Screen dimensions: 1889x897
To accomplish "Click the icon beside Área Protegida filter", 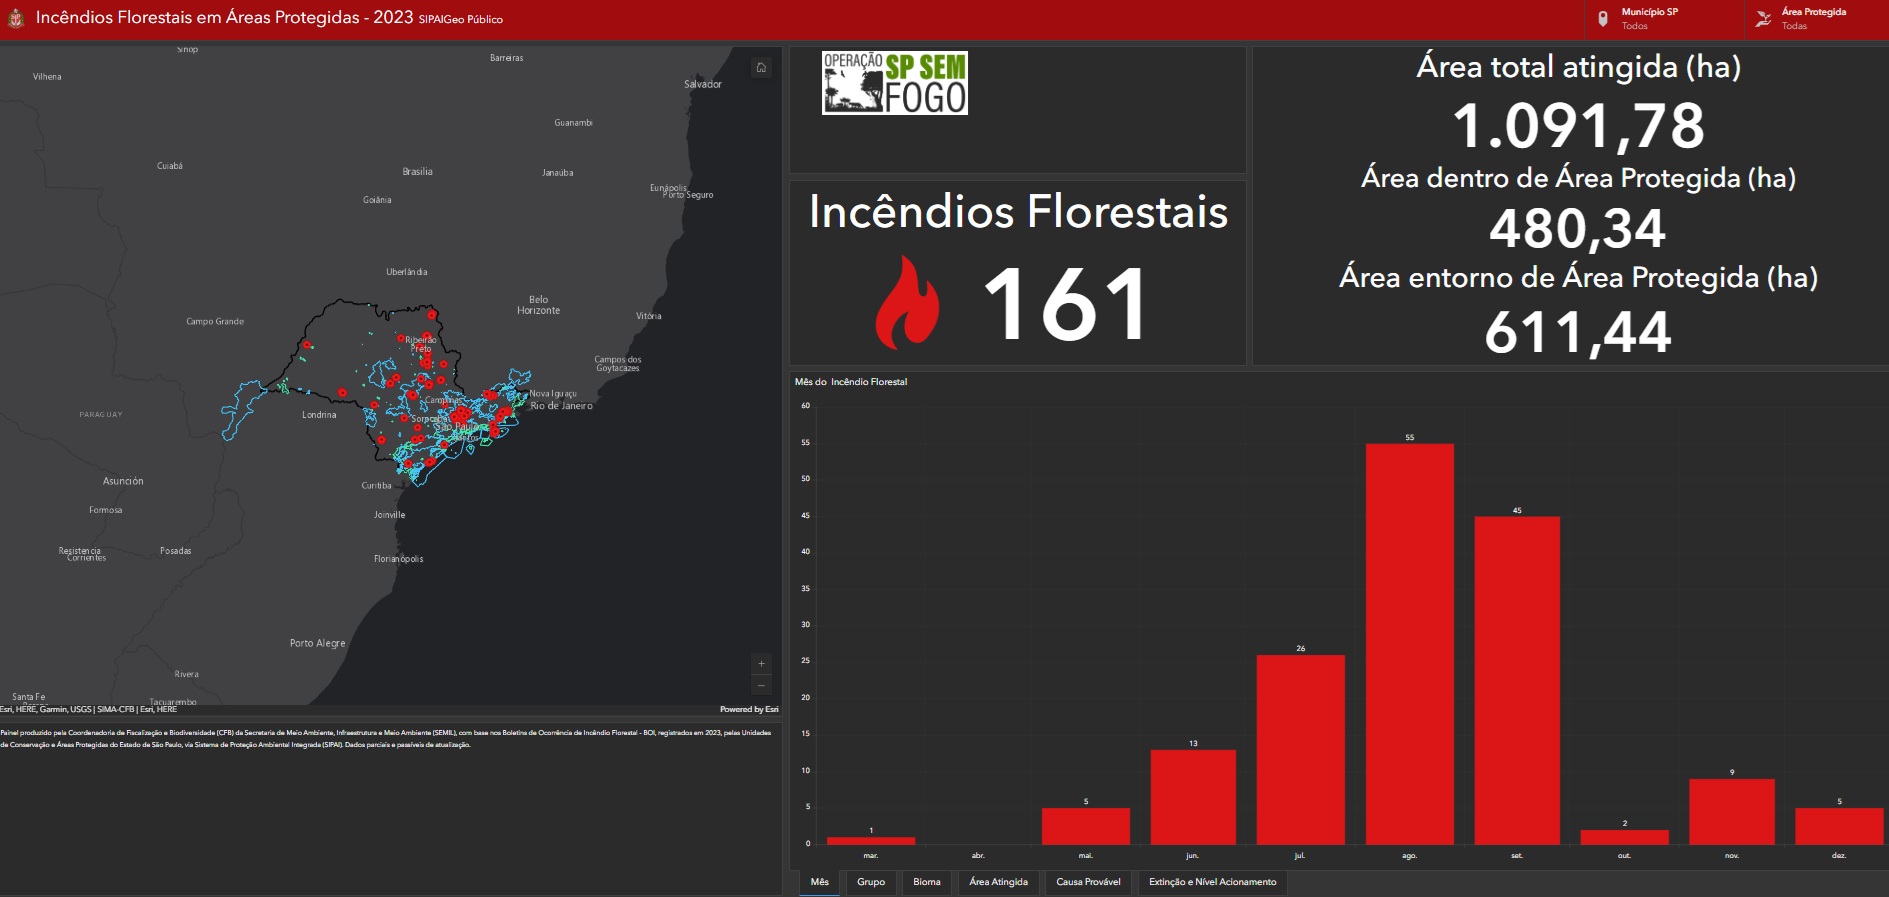I will click(x=1764, y=19).
